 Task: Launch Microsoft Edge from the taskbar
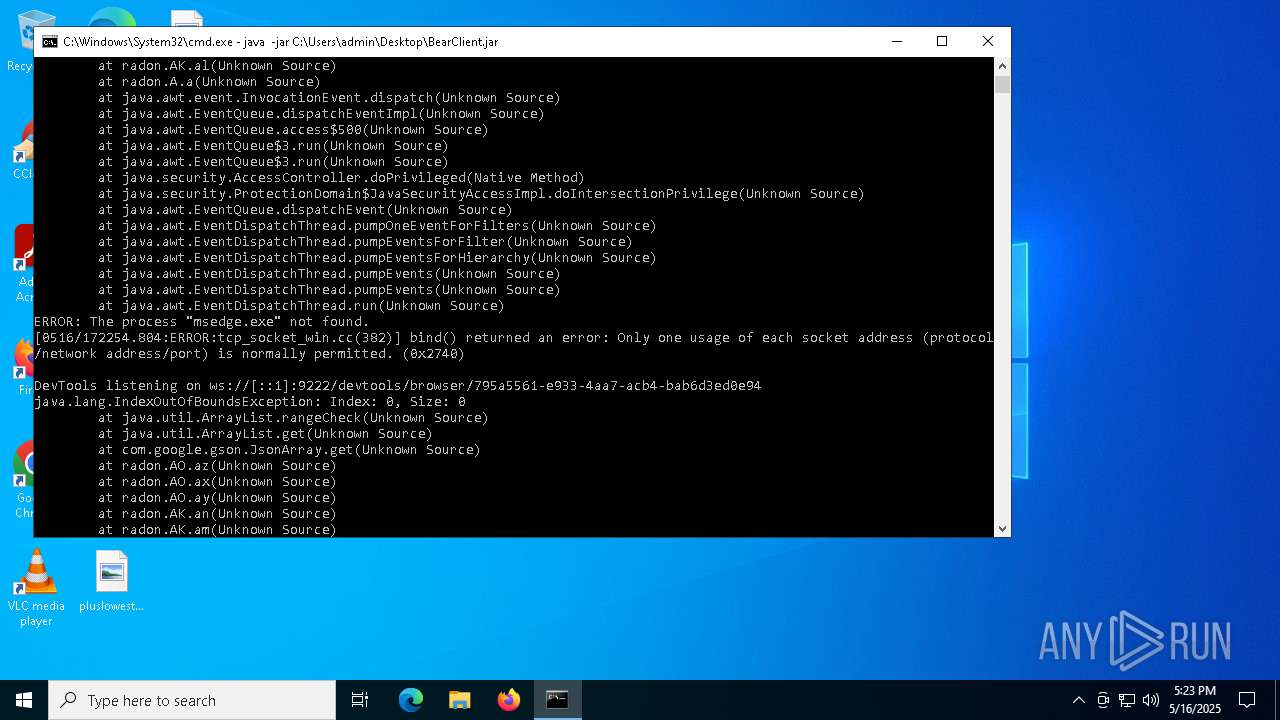[411, 700]
